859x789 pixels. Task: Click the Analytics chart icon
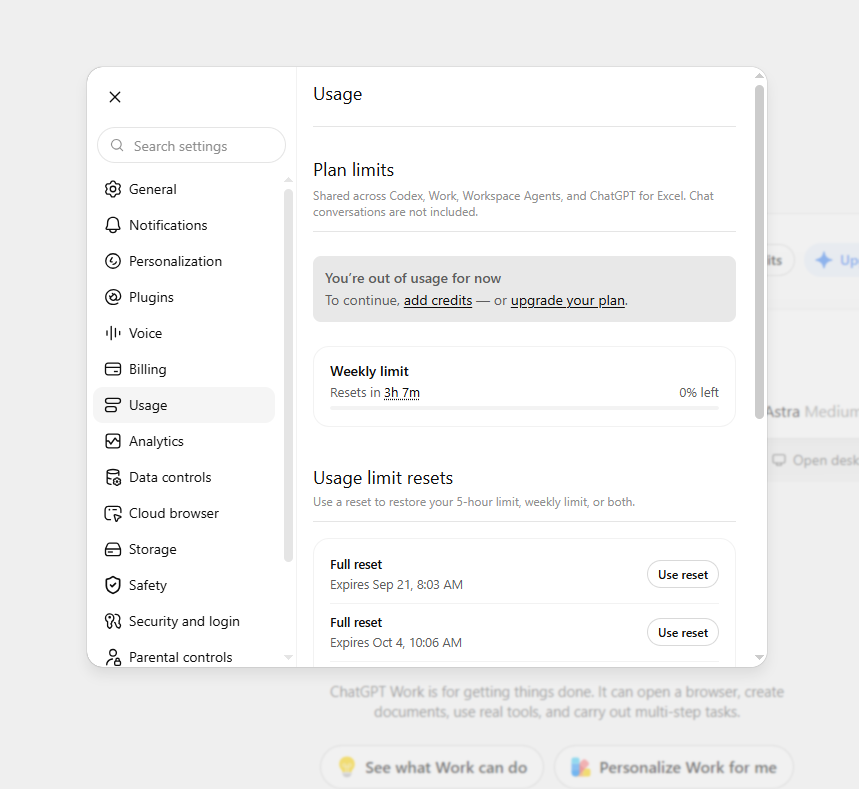pyautogui.click(x=113, y=441)
